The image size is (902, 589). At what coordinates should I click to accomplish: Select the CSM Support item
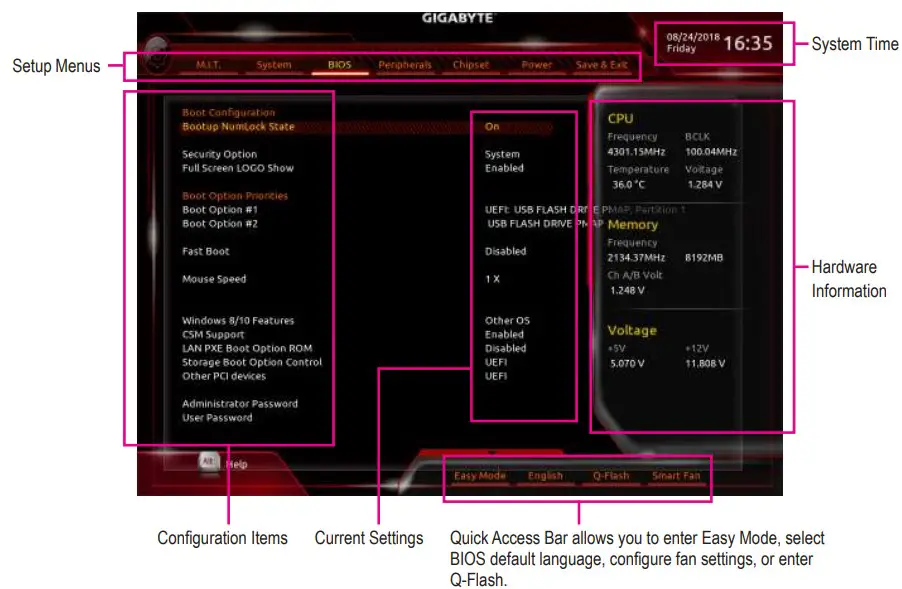click(x=213, y=334)
